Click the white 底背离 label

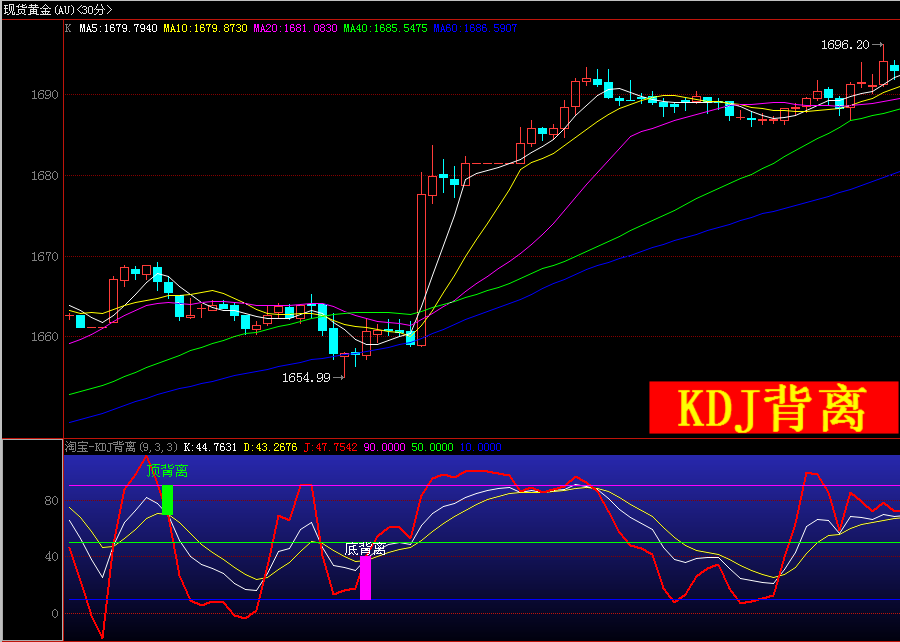pos(365,549)
